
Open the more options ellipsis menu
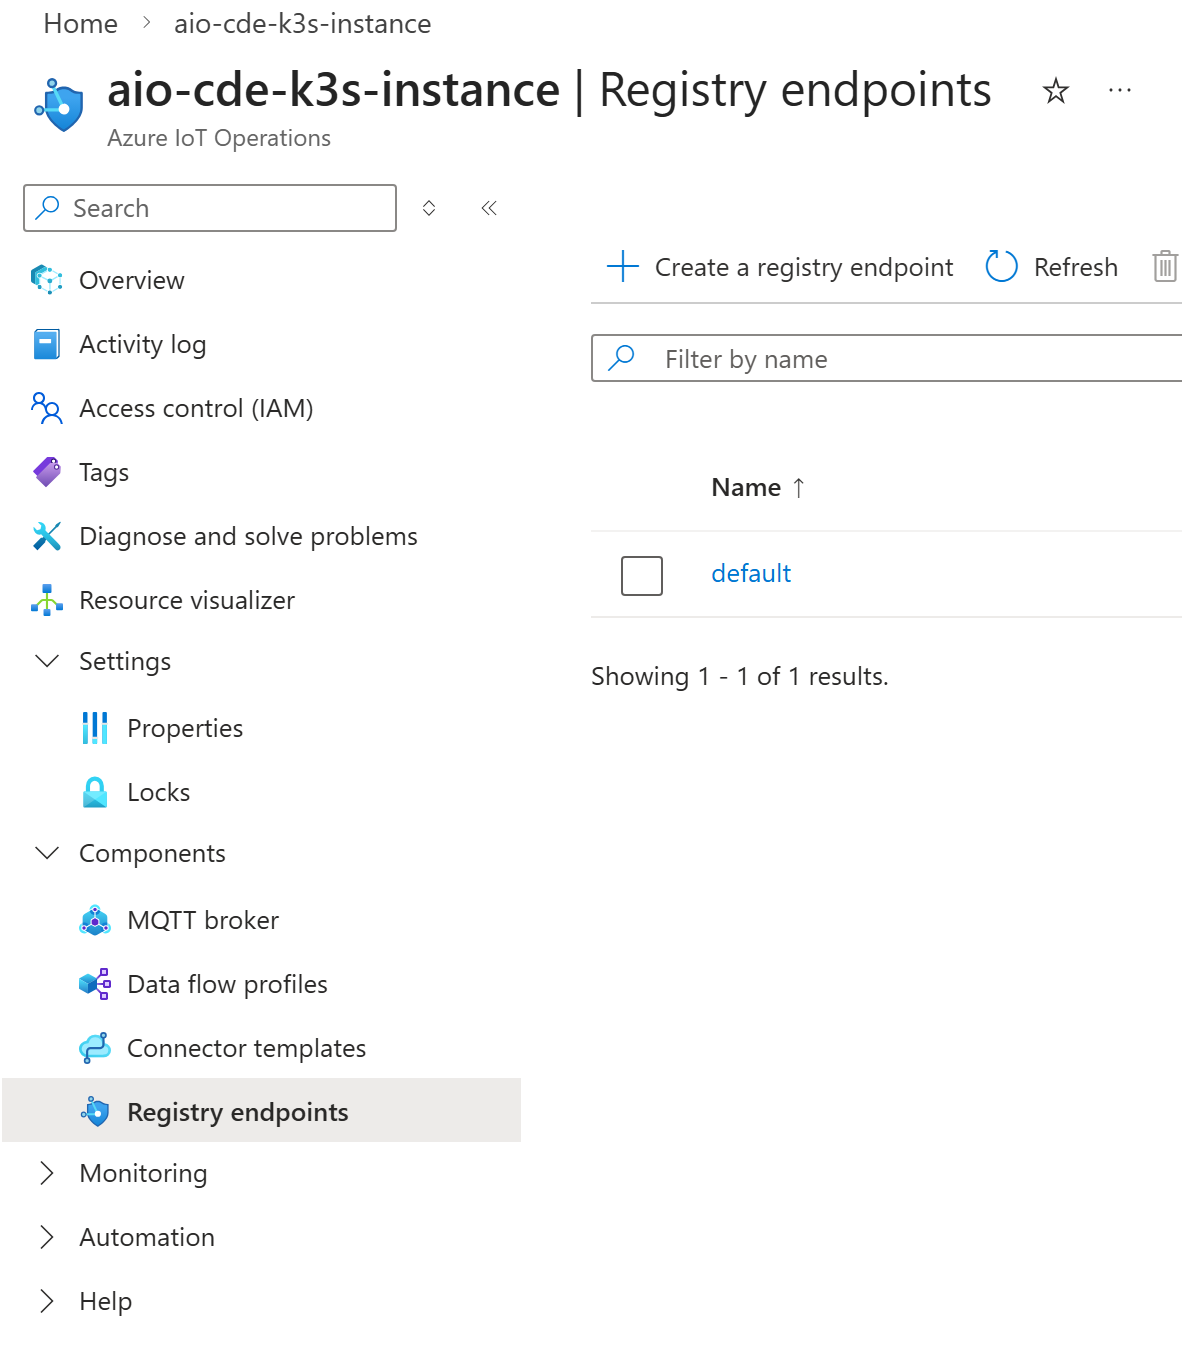(1120, 91)
